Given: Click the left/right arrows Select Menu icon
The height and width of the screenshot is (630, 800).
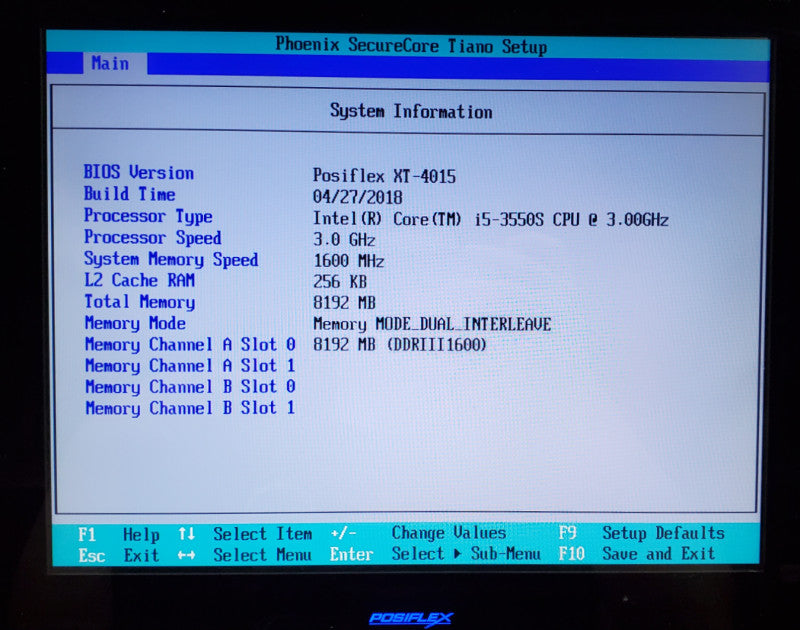Looking at the screenshot, I should pyautogui.click(x=186, y=556).
